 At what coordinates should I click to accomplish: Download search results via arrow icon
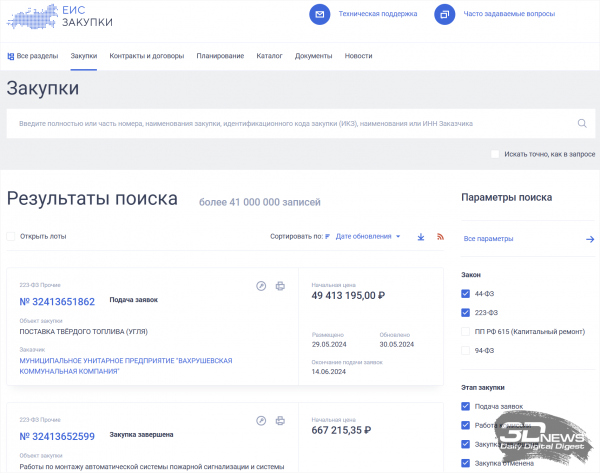coord(421,237)
